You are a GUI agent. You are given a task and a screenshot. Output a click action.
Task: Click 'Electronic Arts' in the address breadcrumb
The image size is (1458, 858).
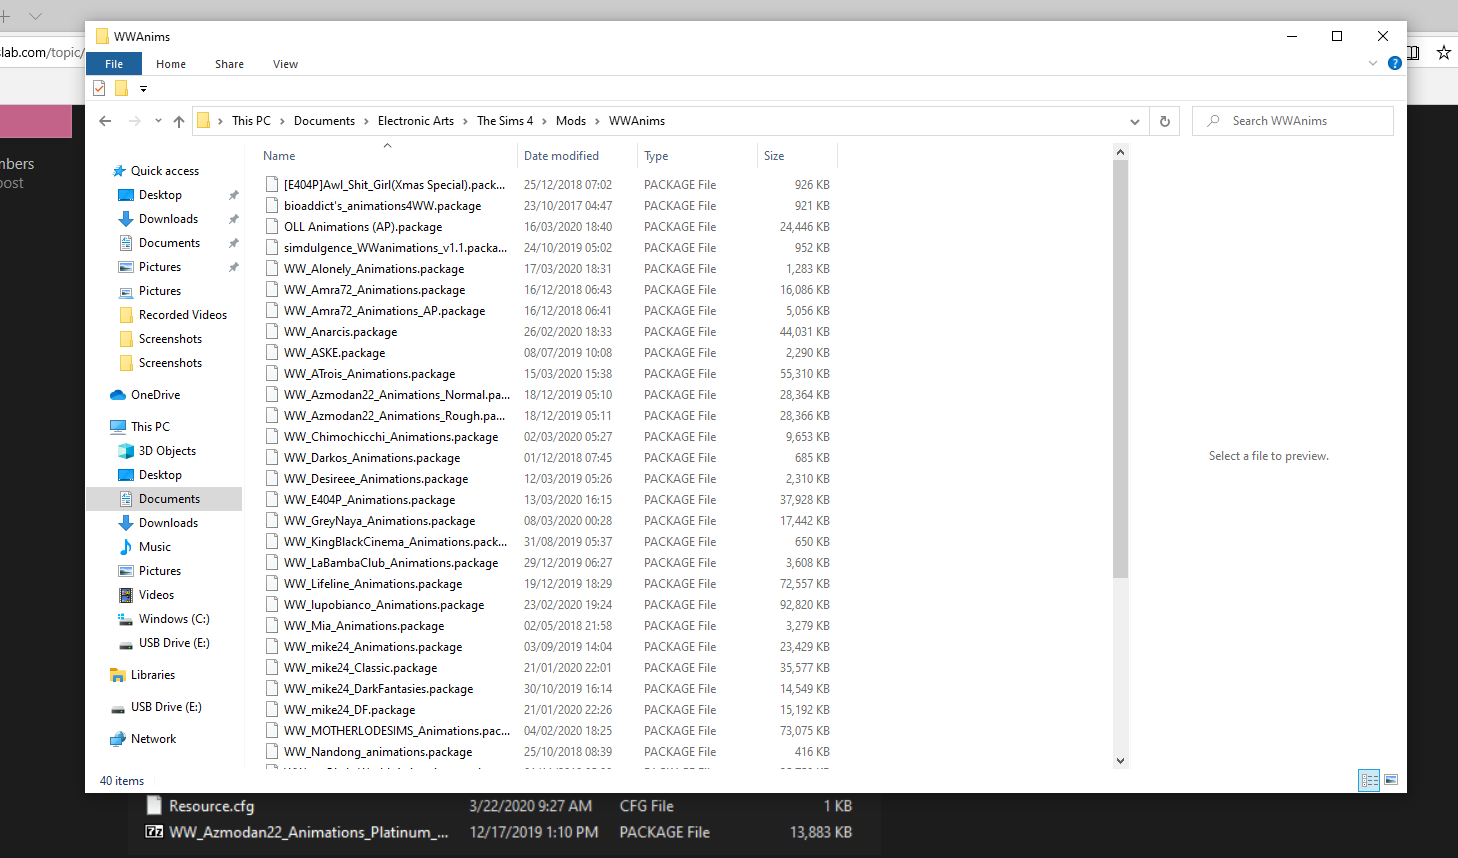(416, 121)
